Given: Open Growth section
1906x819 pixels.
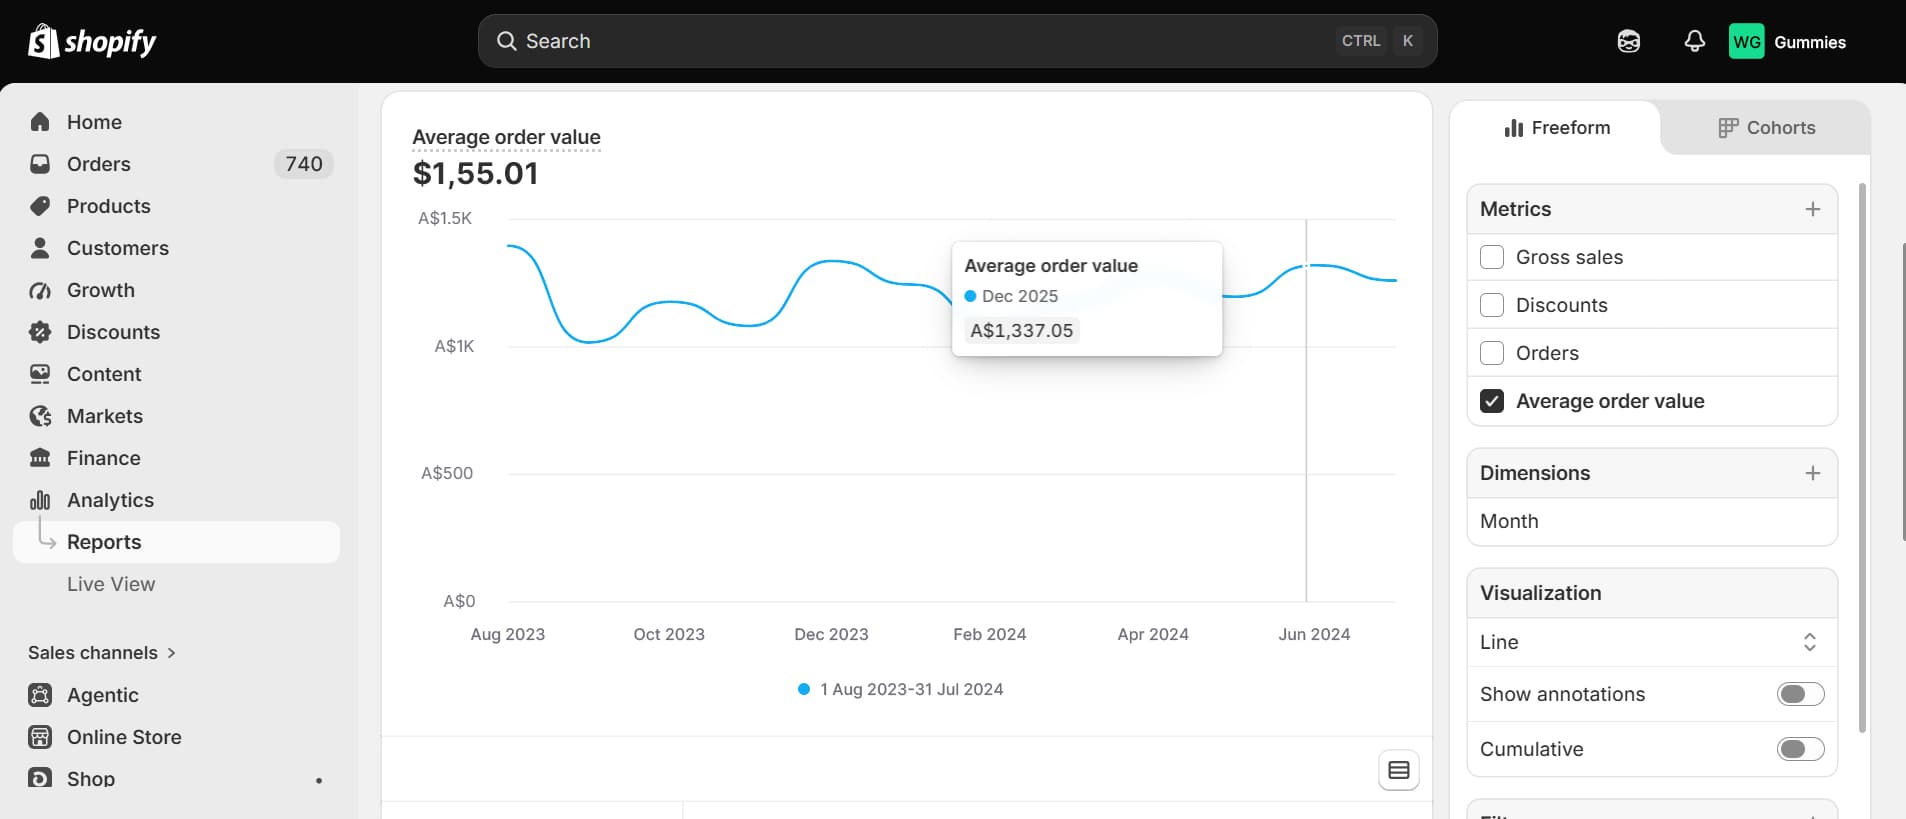Looking at the screenshot, I should click(x=101, y=290).
